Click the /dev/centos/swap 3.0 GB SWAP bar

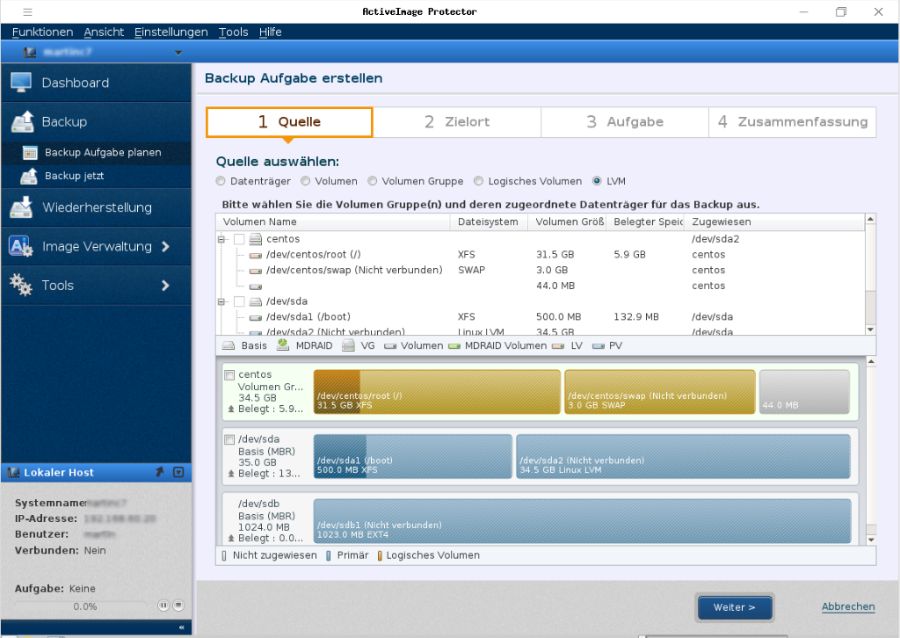660,392
